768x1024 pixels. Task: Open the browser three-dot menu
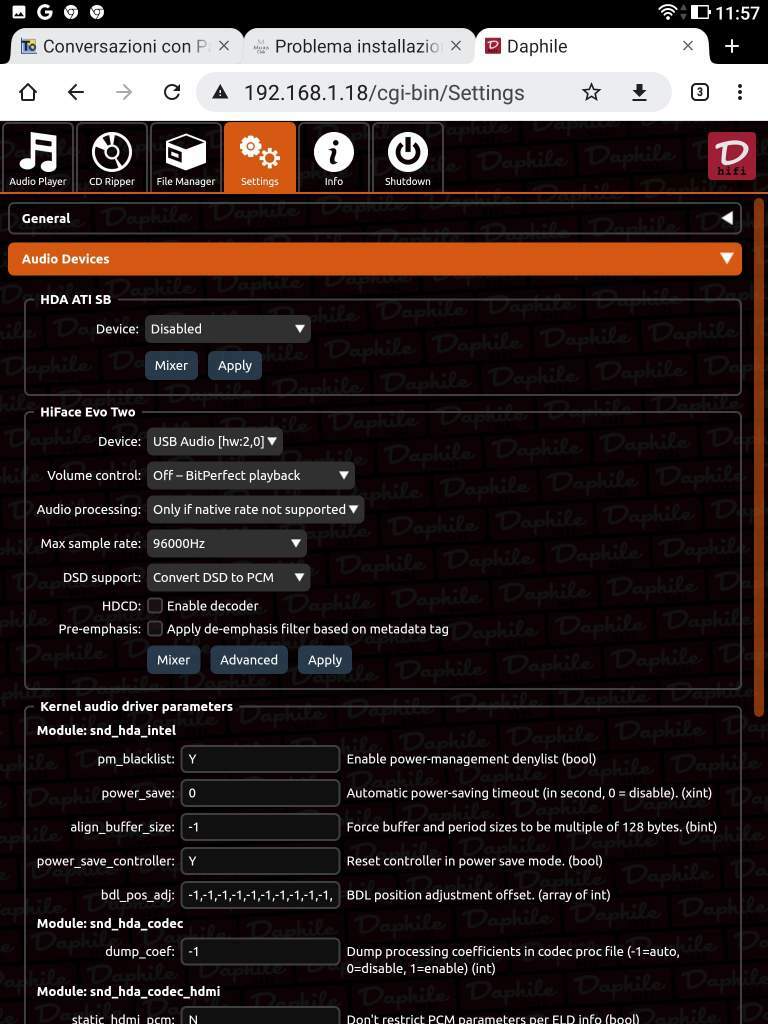pyautogui.click(x=739, y=93)
